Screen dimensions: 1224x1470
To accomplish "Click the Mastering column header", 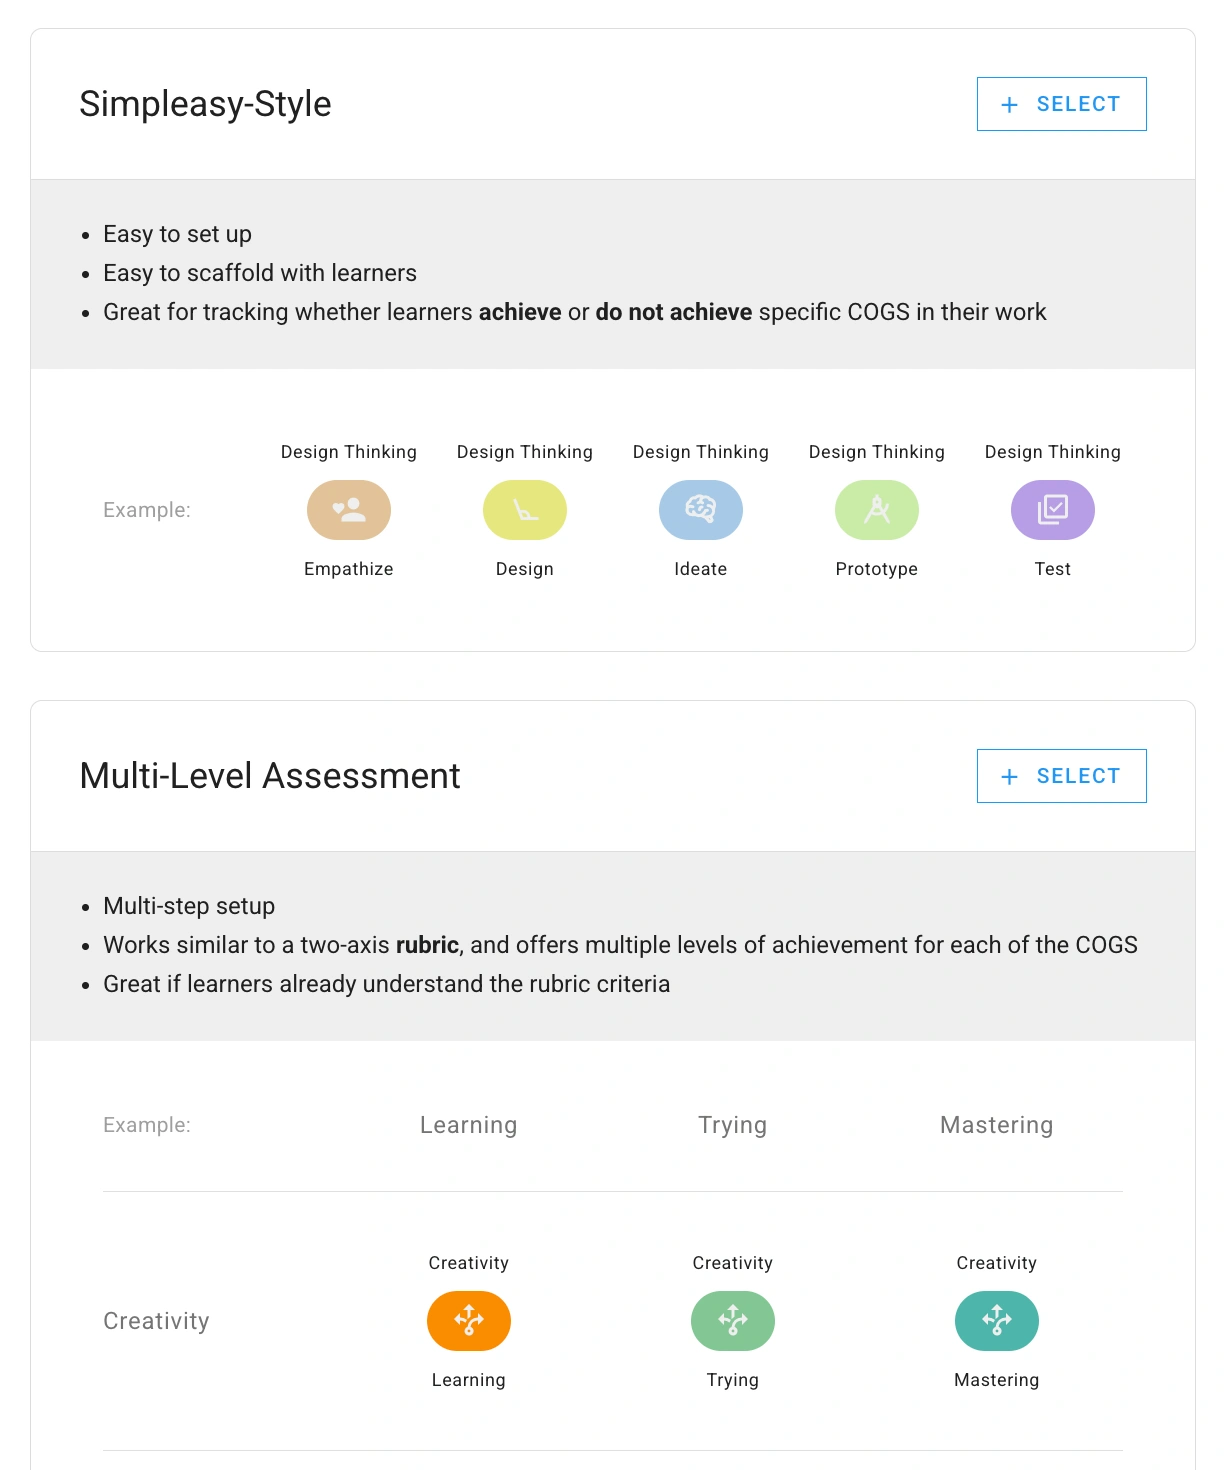I will pyautogui.click(x=997, y=1125).
